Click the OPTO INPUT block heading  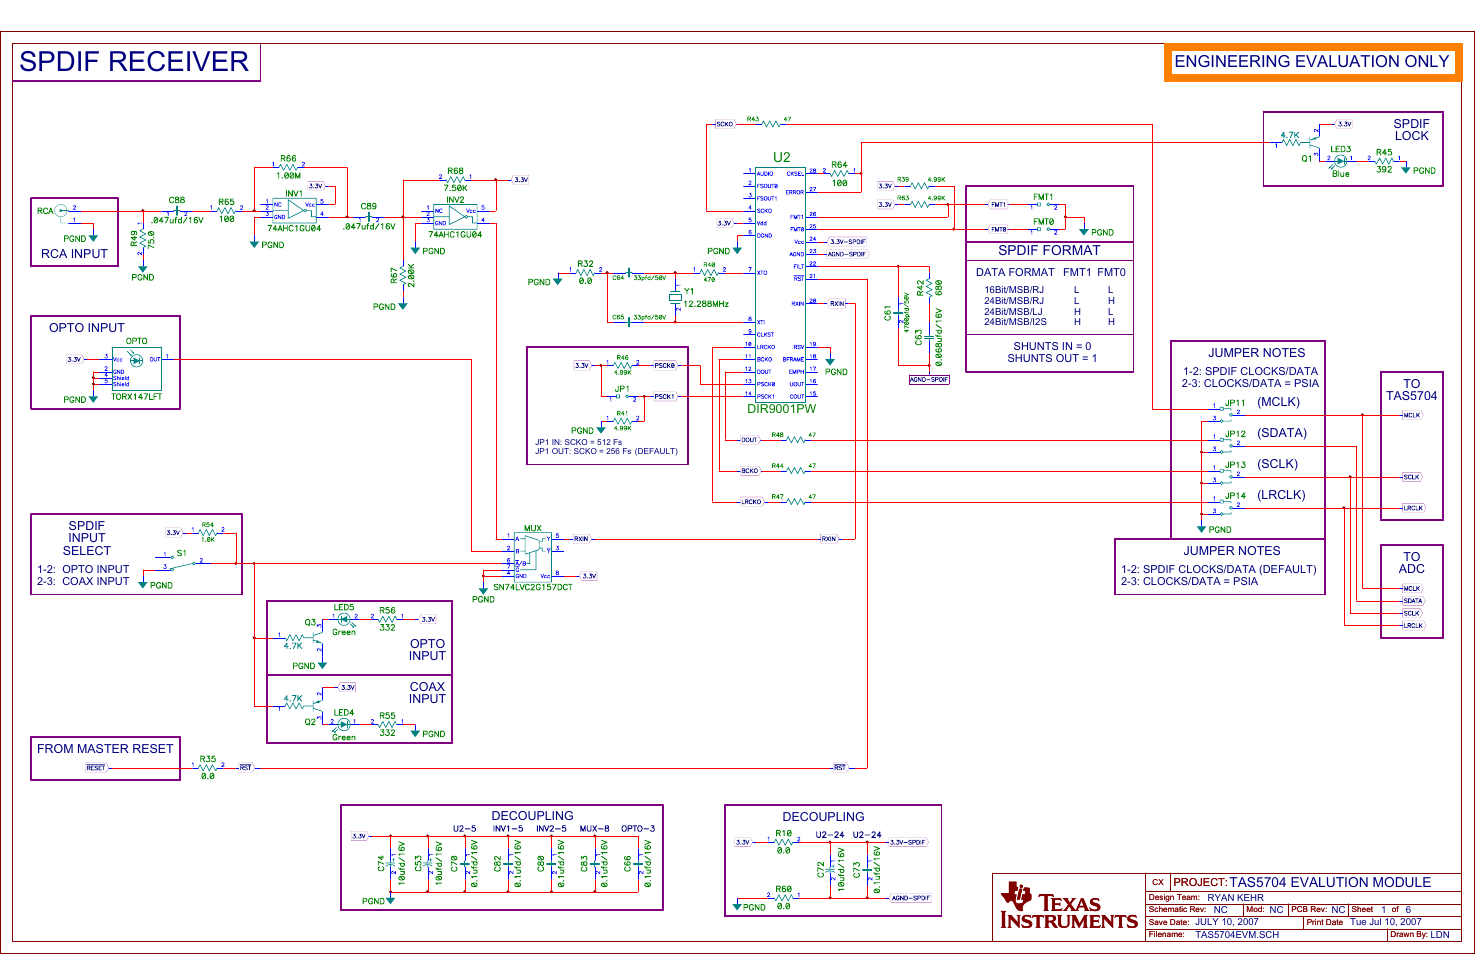pos(87,328)
